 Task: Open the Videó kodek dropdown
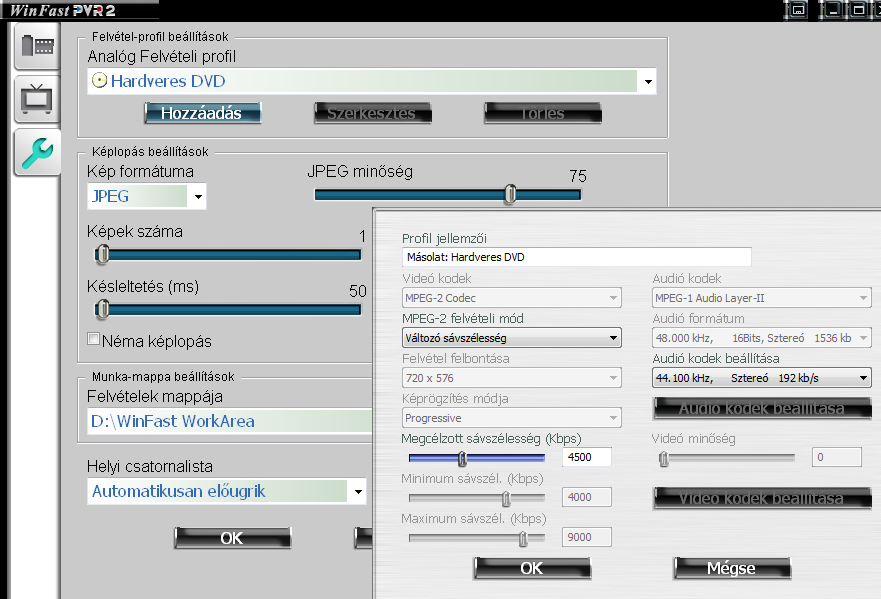pyautogui.click(x=511, y=298)
